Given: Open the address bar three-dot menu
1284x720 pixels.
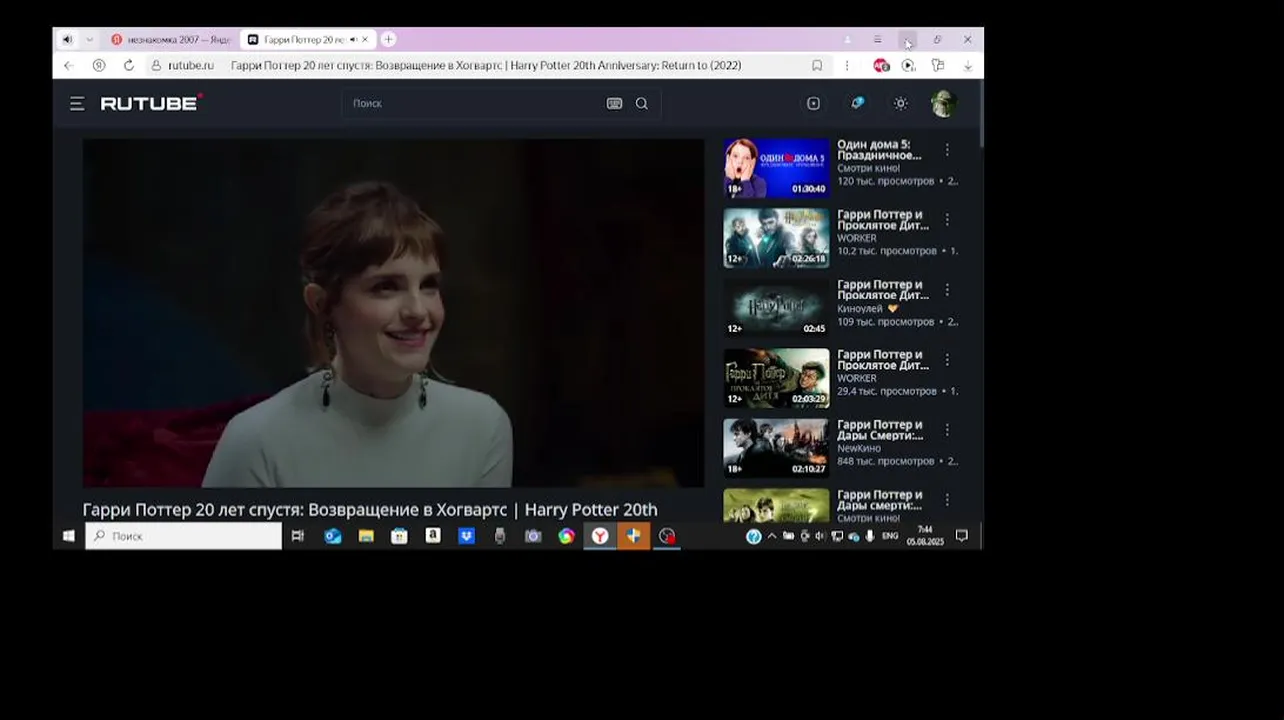Looking at the screenshot, I should [846, 65].
